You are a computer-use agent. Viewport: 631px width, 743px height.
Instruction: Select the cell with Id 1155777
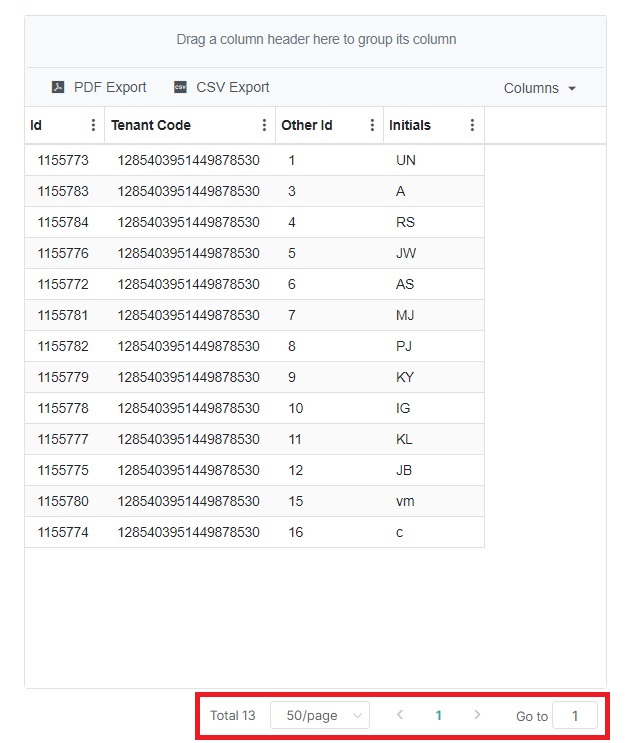[64, 439]
